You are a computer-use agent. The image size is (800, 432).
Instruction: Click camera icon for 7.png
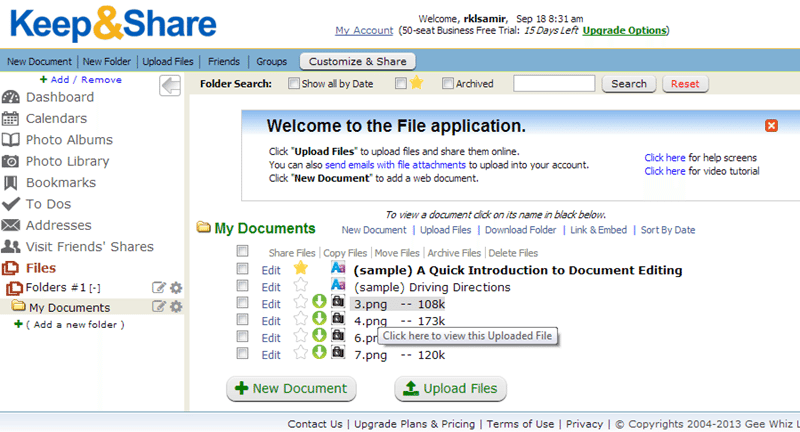pyautogui.click(x=338, y=352)
